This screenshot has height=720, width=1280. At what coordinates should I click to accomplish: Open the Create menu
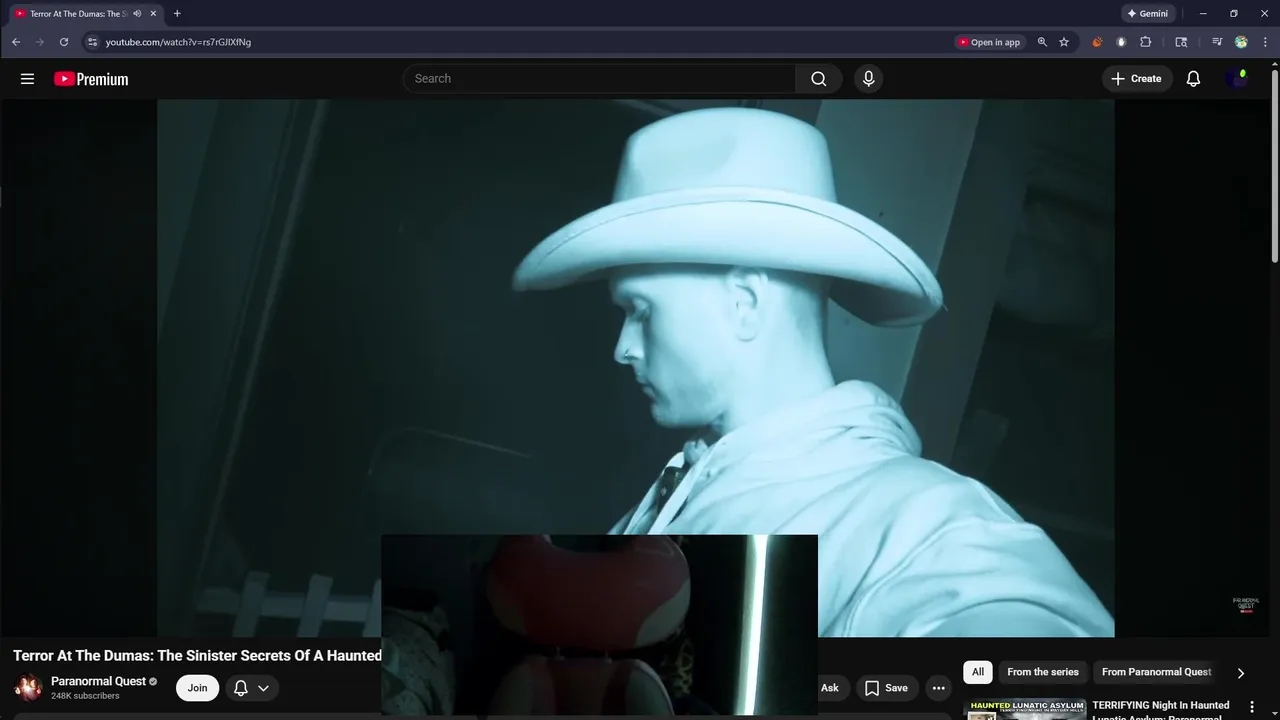point(1136,79)
